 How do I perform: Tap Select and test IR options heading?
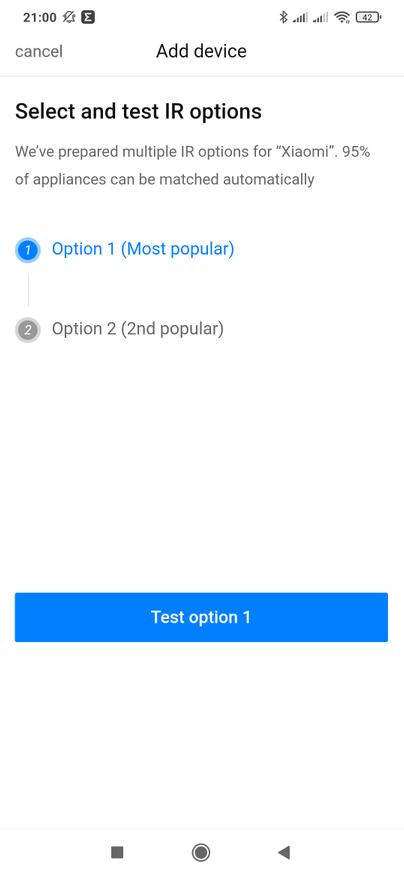tap(138, 112)
